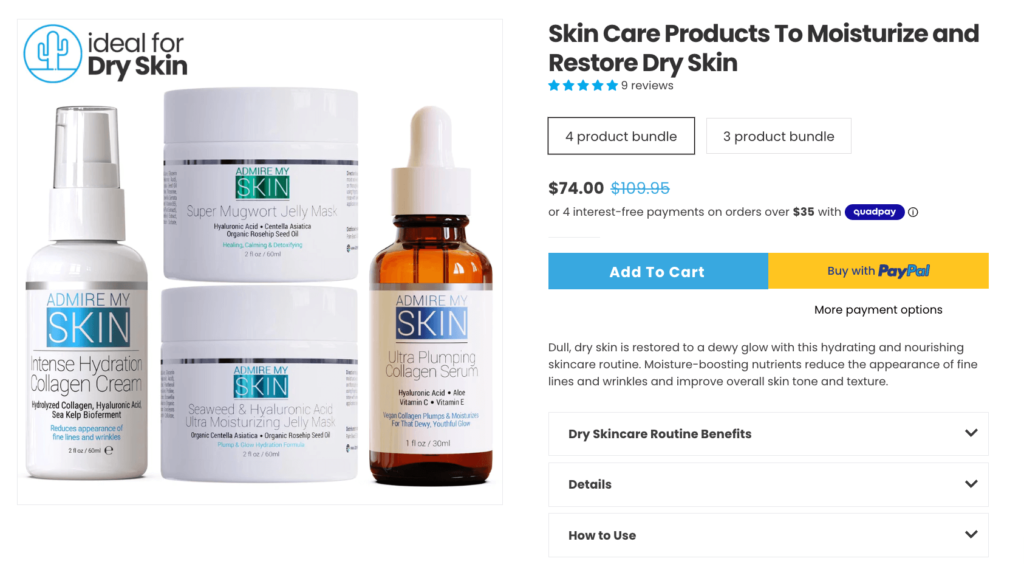Click the cactus logo icon
The image size is (1024, 564).
pyautogui.click(x=53, y=54)
